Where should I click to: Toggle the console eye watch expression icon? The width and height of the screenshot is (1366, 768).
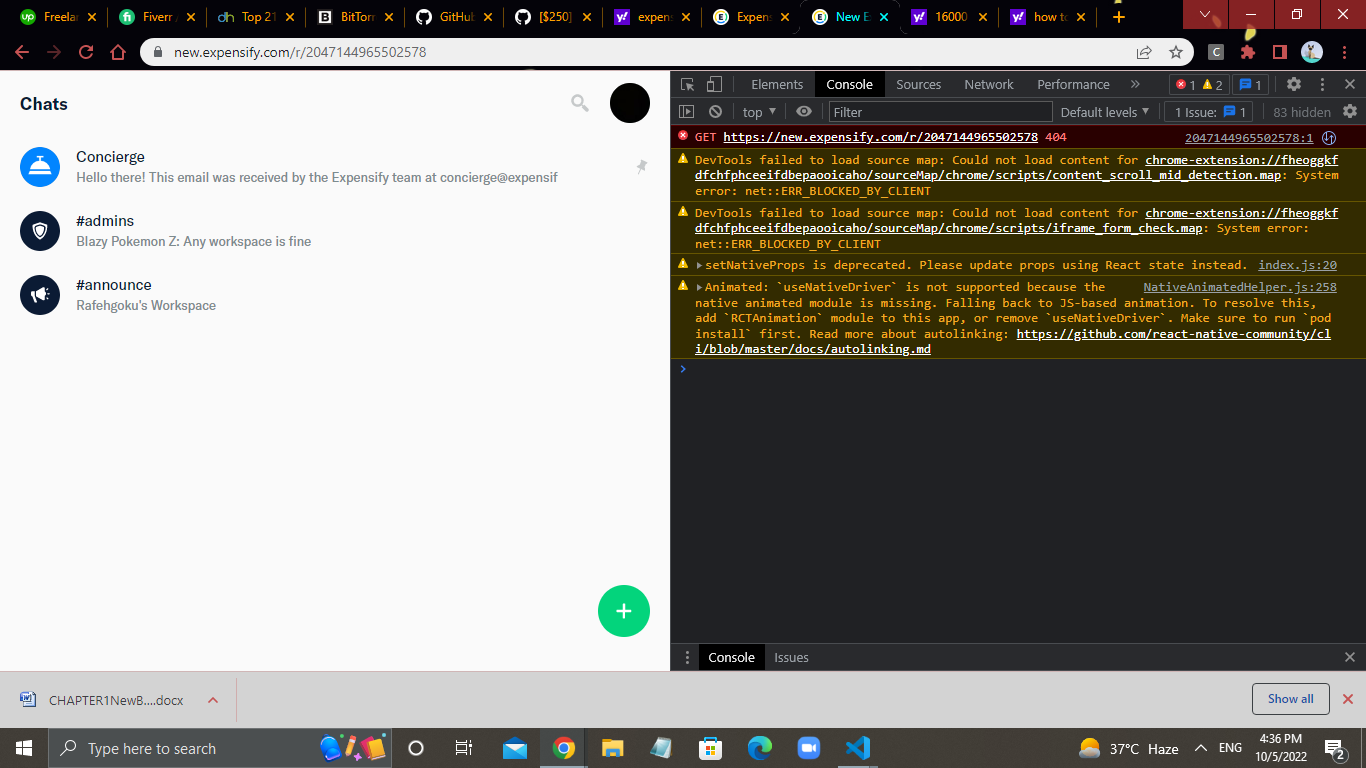[x=803, y=111]
